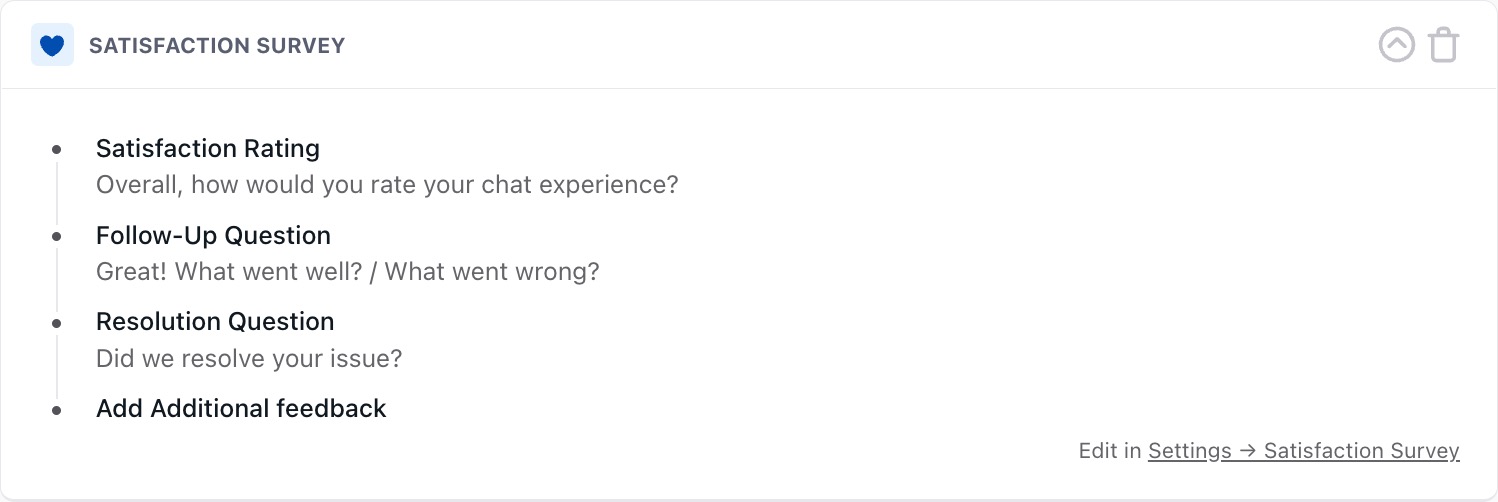Click the bullet beside Satisfaction Rating
Viewport: 1498px width, 502px height.
click(x=57, y=150)
